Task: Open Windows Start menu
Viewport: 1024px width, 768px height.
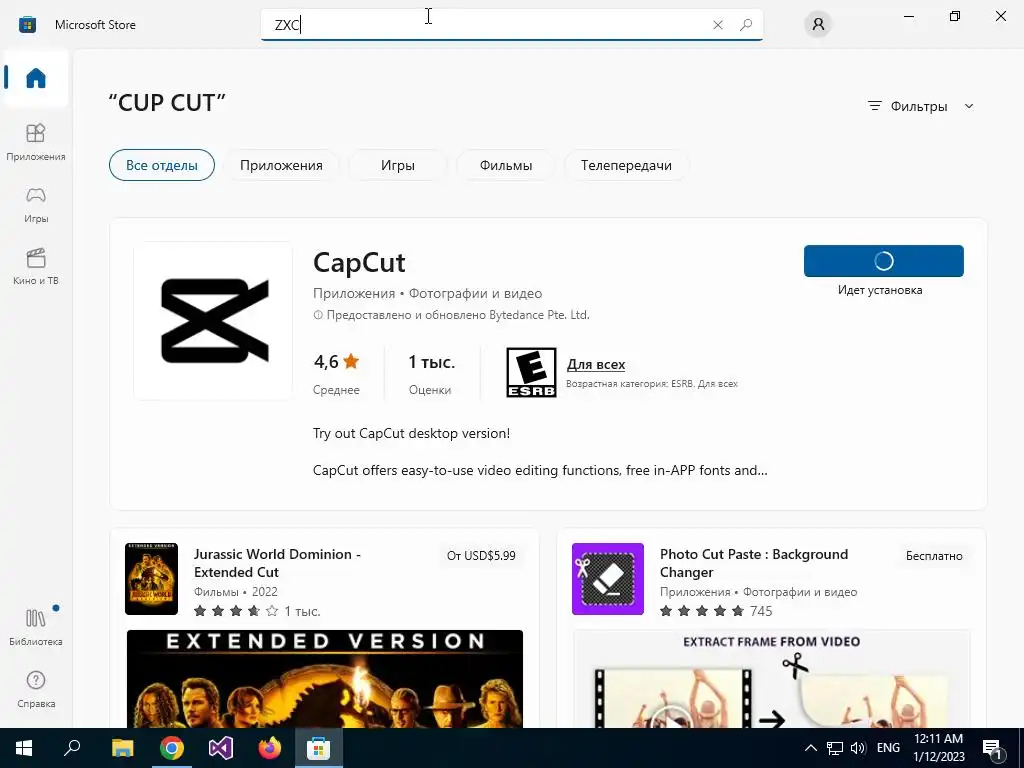Action: coord(24,748)
